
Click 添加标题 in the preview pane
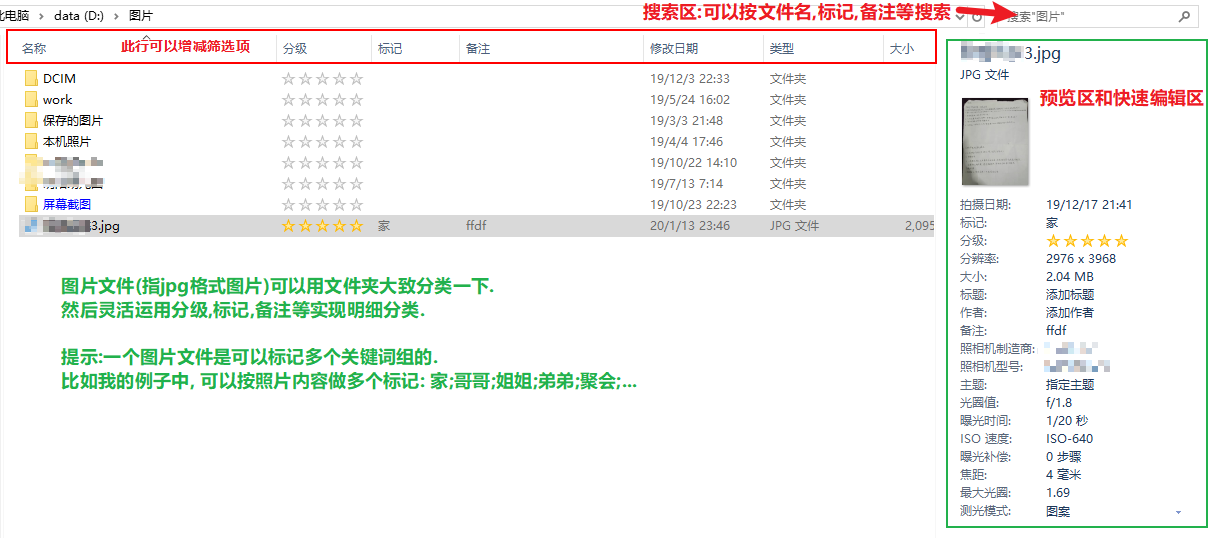click(x=1069, y=294)
